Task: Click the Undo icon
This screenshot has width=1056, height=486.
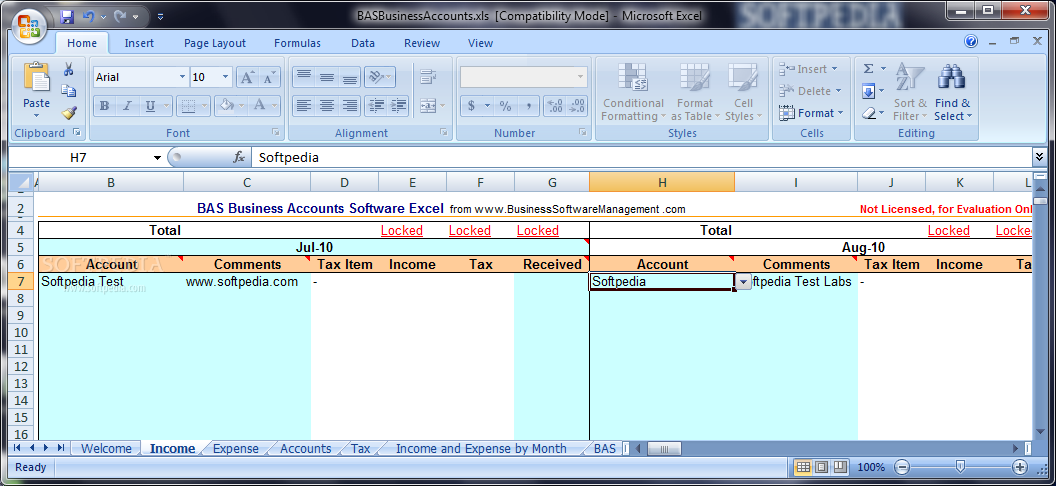Action: click(x=88, y=15)
